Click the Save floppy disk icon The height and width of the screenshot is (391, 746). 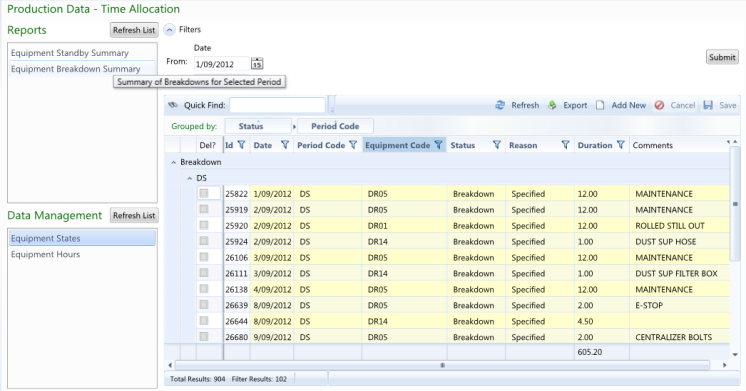[x=708, y=105]
